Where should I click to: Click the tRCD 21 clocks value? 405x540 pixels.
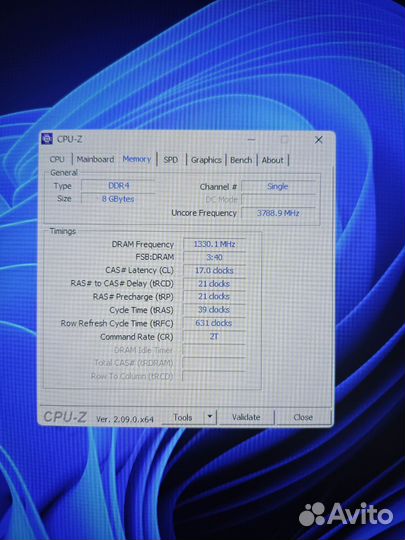(215, 284)
